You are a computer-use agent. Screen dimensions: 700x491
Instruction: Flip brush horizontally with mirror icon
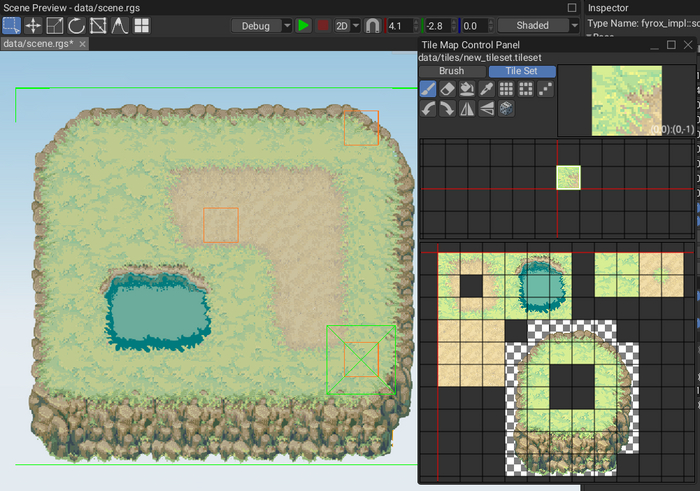467,109
